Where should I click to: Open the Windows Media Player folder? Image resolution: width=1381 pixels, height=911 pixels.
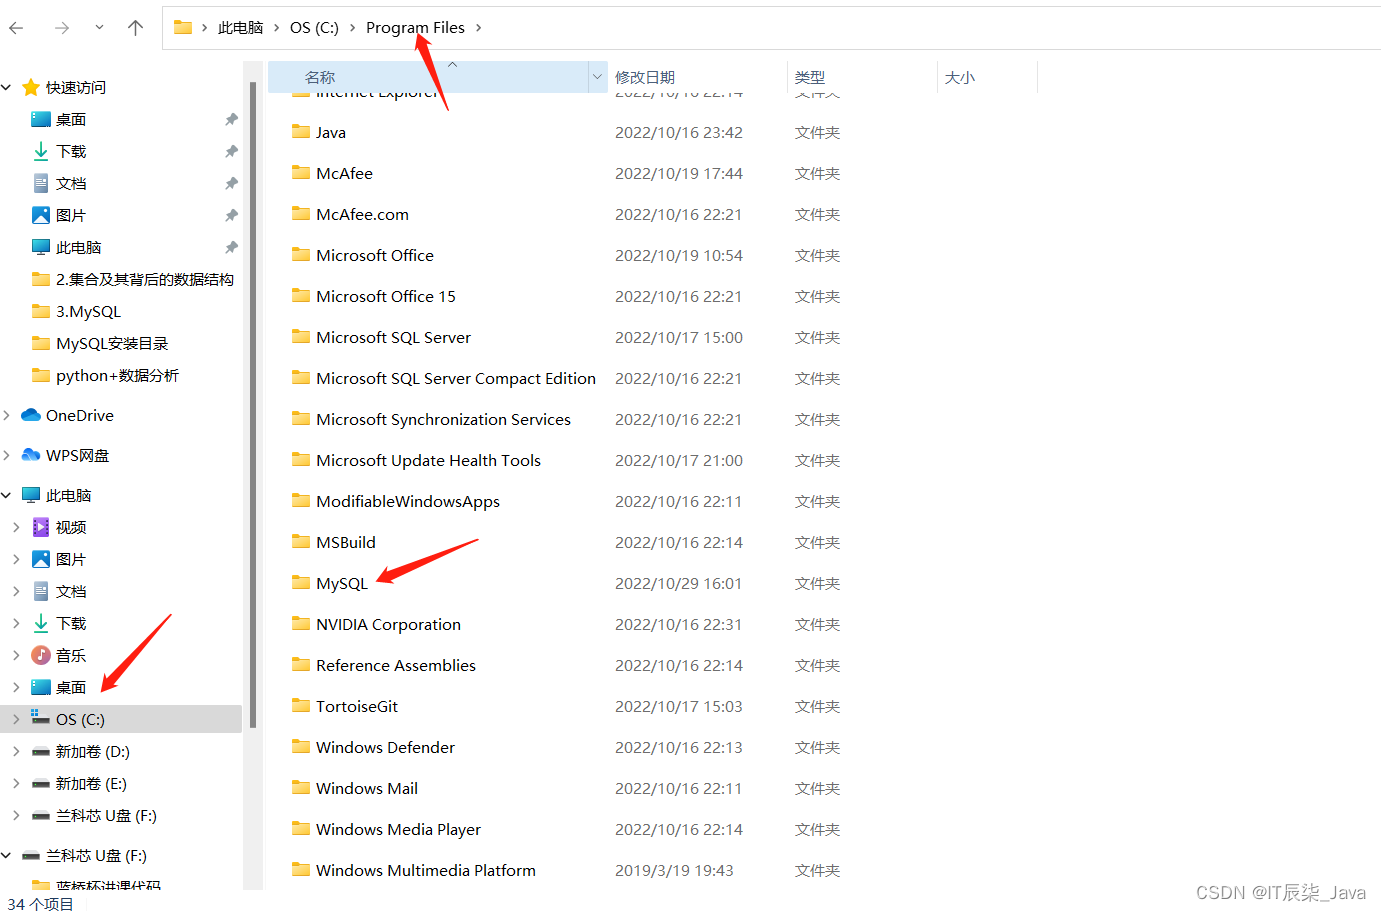(x=398, y=829)
